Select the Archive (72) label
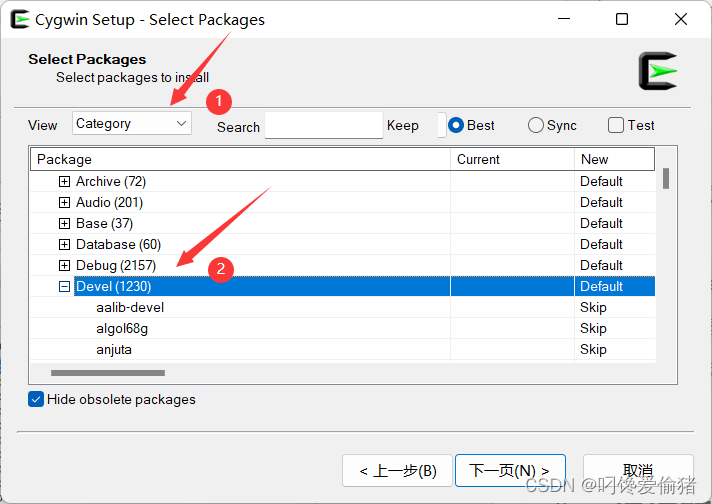The height and width of the screenshot is (504, 712). (111, 182)
